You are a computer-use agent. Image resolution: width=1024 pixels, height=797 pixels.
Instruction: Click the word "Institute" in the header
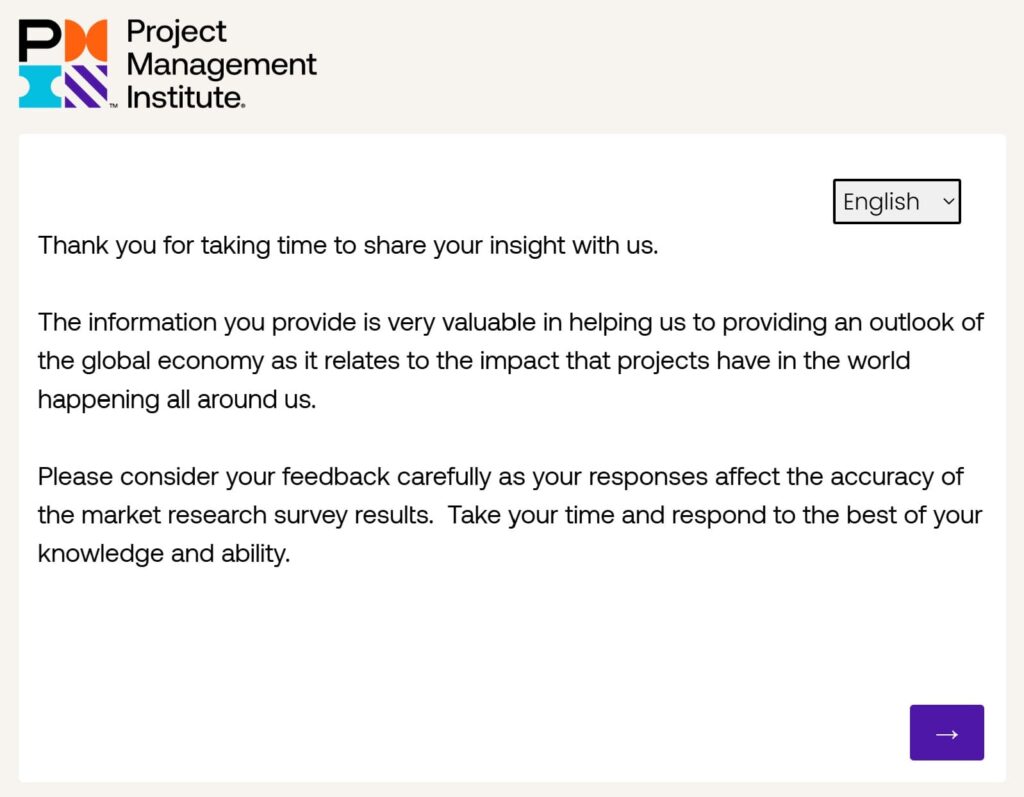click(x=185, y=97)
